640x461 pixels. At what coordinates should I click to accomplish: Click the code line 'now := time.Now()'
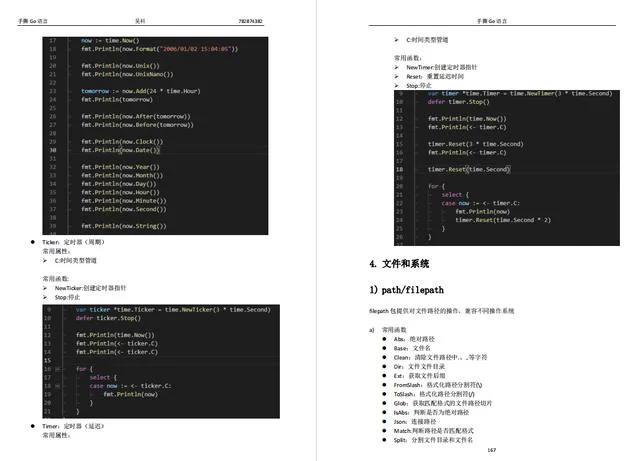click(110, 40)
